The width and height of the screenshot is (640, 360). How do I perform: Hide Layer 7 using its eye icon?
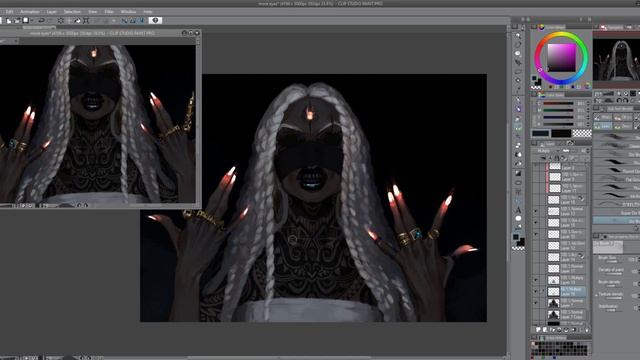click(536, 302)
